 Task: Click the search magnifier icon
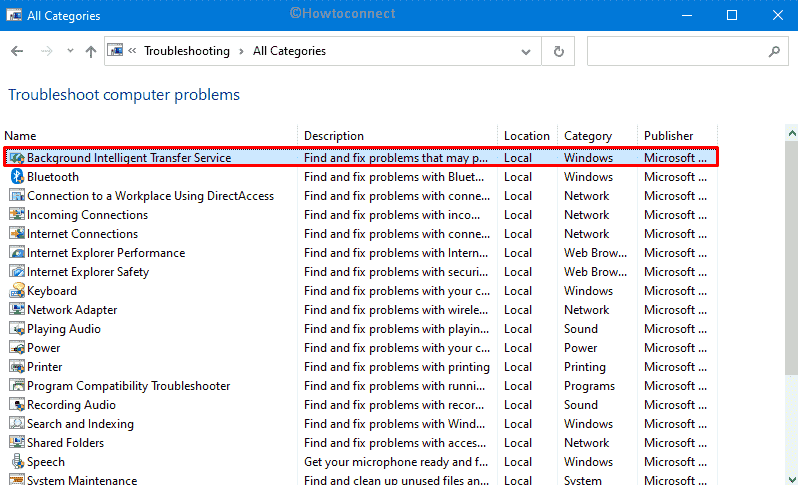tap(774, 51)
